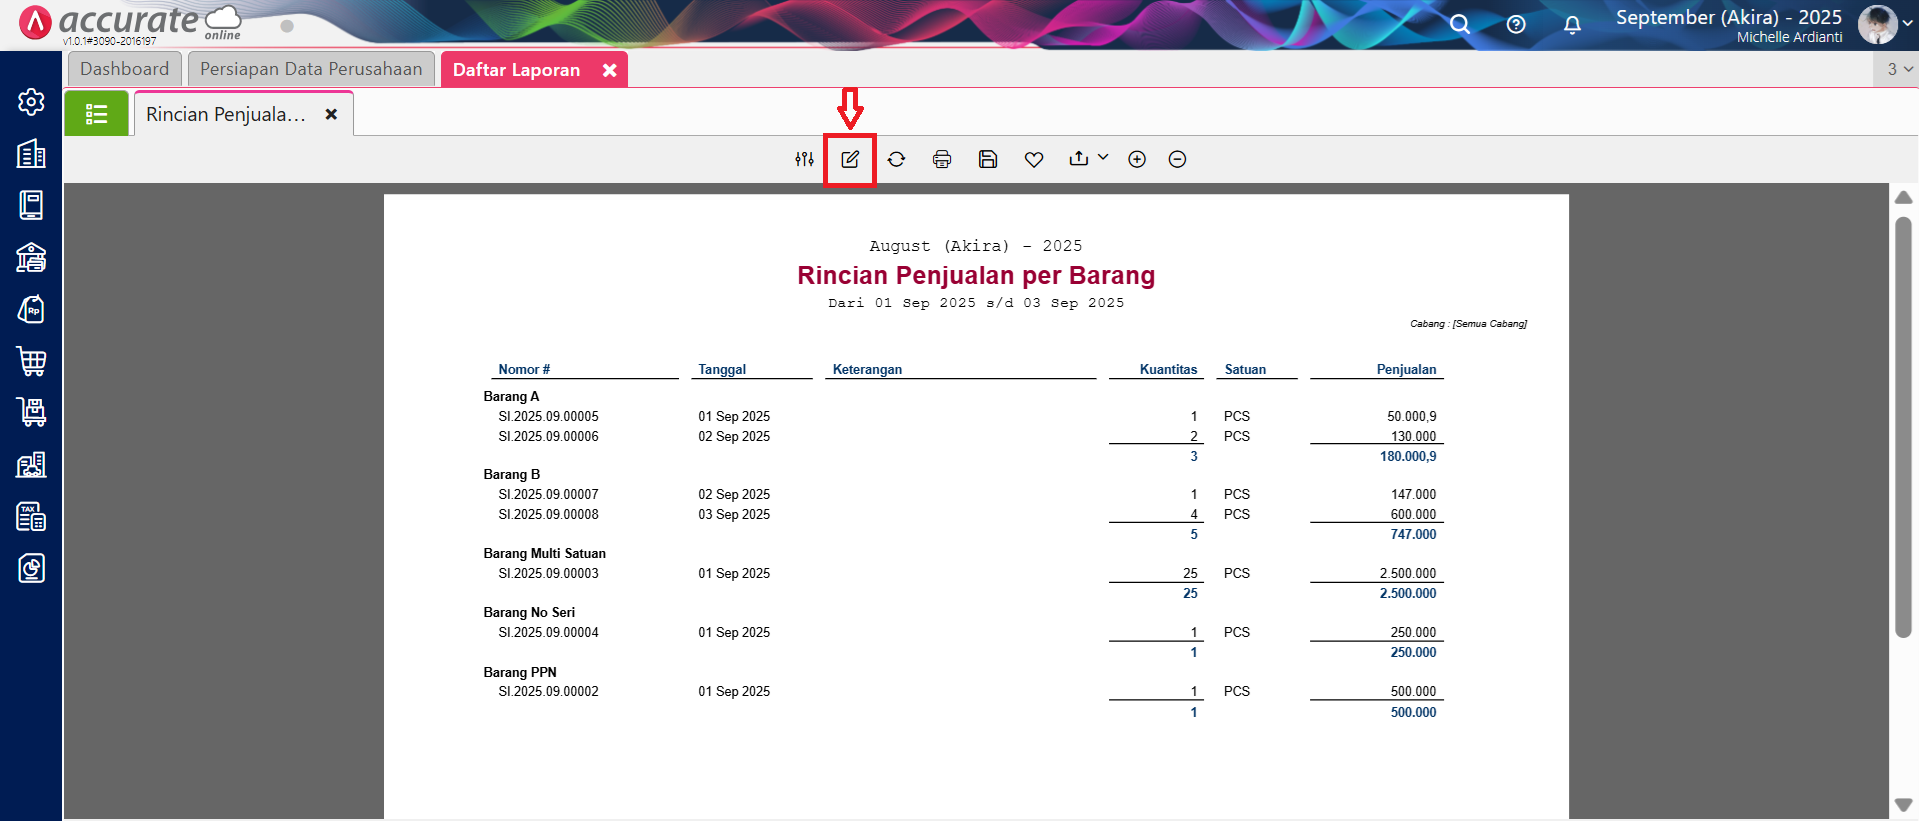This screenshot has width=1919, height=821.
Task: Click the green report list button
Action: [96, 114]
